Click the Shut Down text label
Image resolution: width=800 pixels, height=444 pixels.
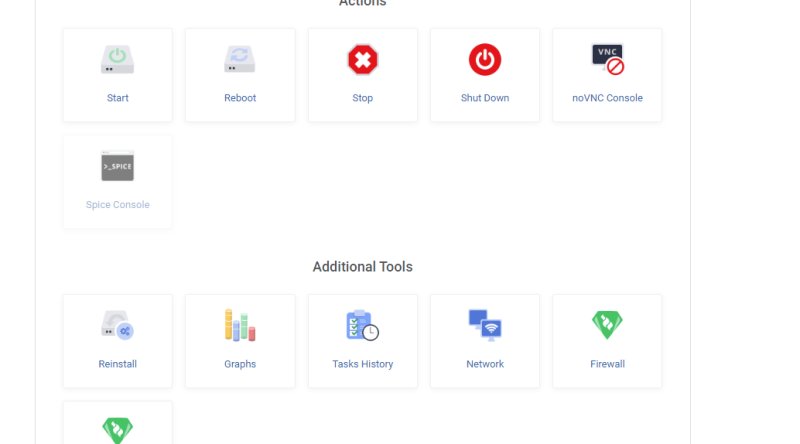pyautogui.click(x=485, y=98)
